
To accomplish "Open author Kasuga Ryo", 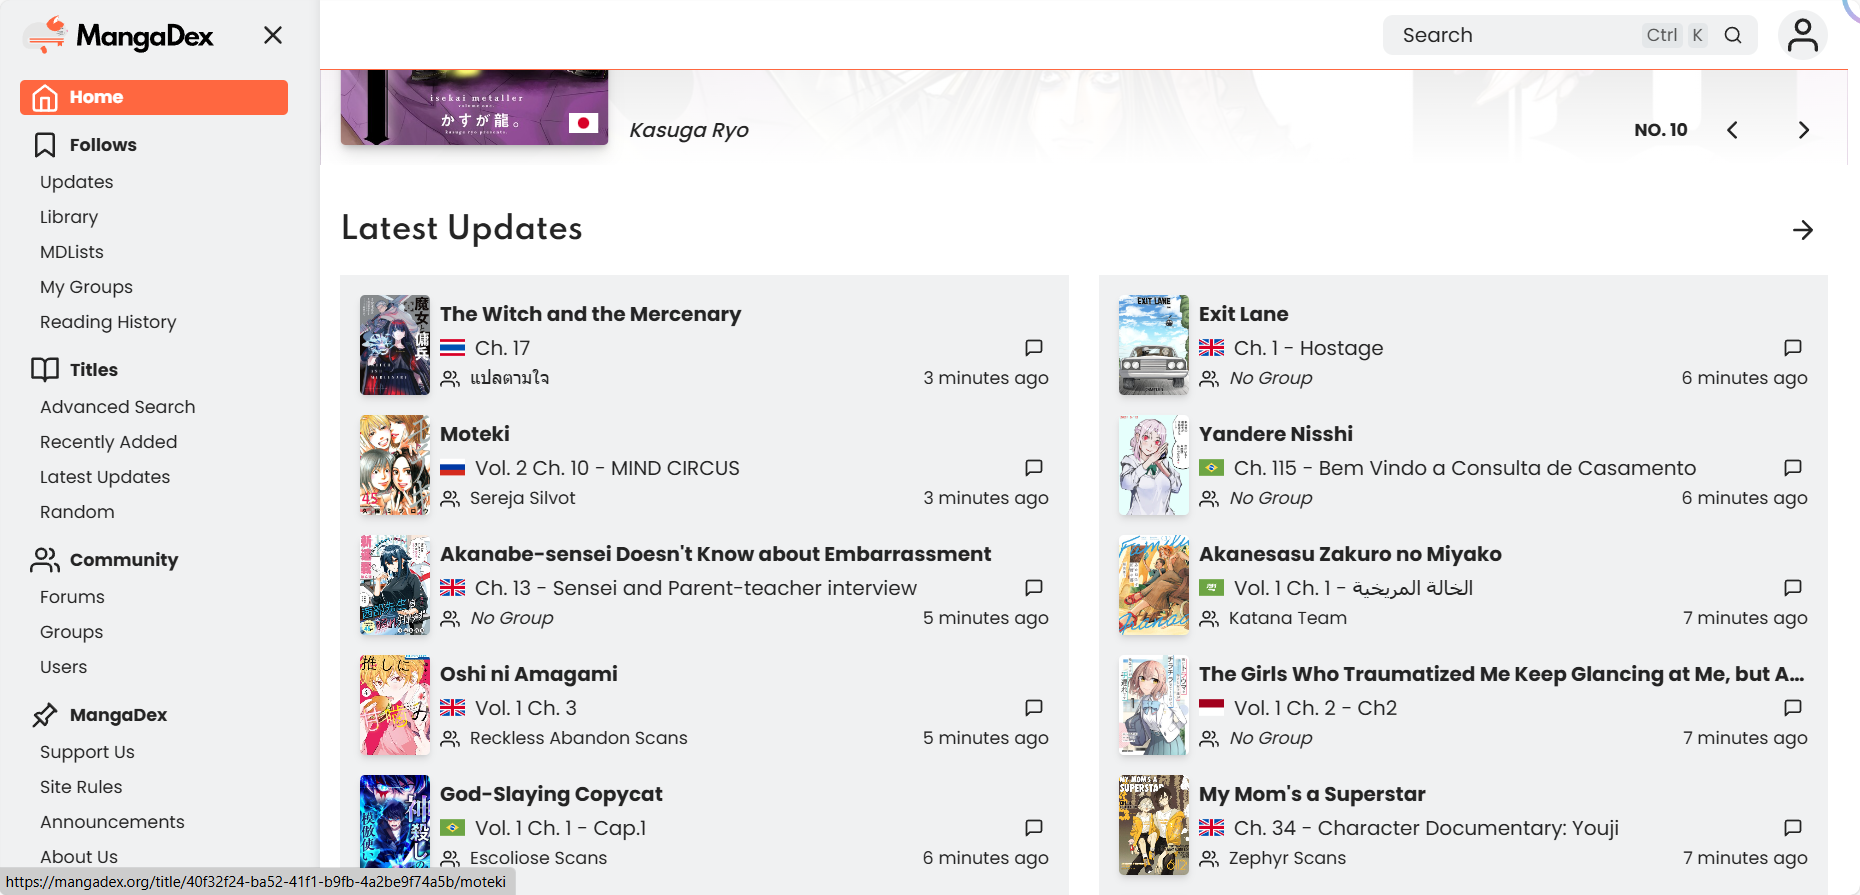I will [689, 130].
